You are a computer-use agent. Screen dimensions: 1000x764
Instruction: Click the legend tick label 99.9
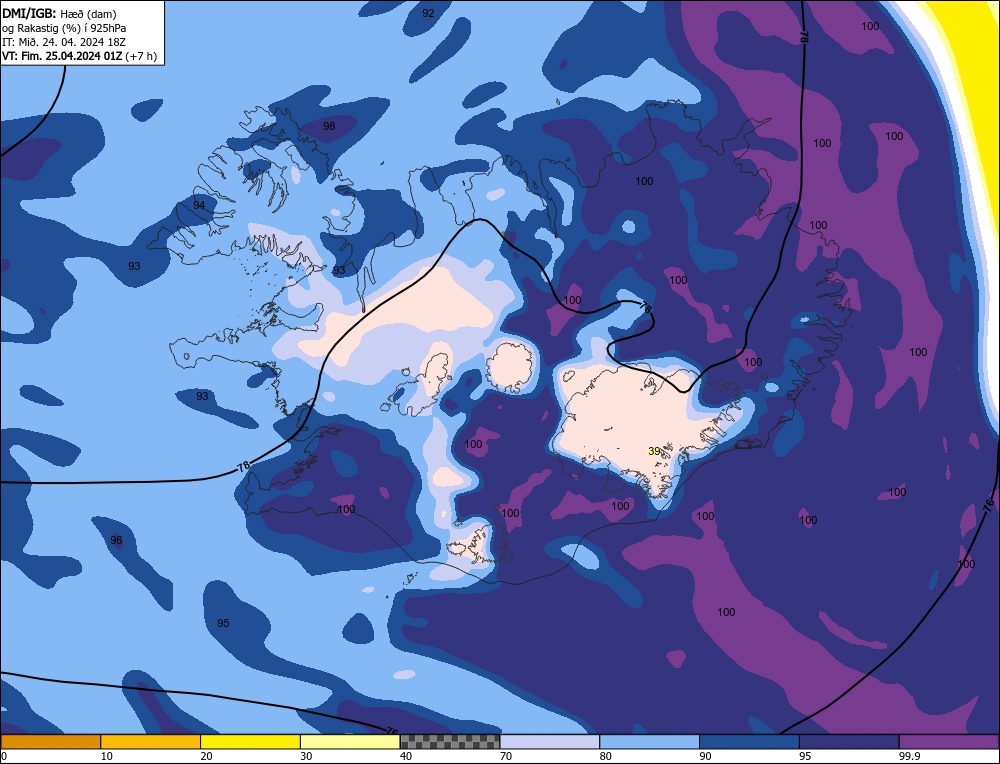909,756
